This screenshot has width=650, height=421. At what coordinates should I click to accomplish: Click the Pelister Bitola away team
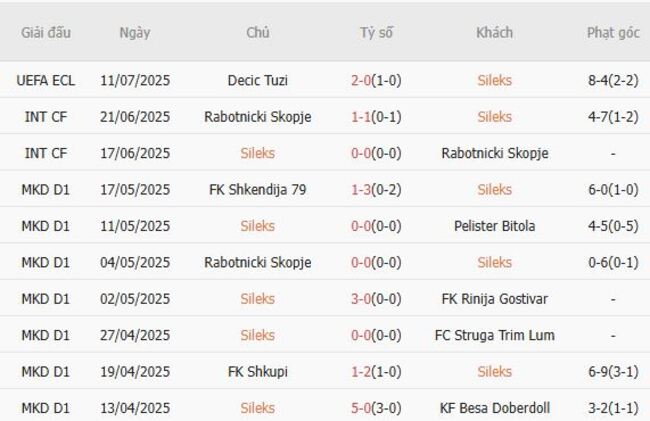(x=494, y=226)
